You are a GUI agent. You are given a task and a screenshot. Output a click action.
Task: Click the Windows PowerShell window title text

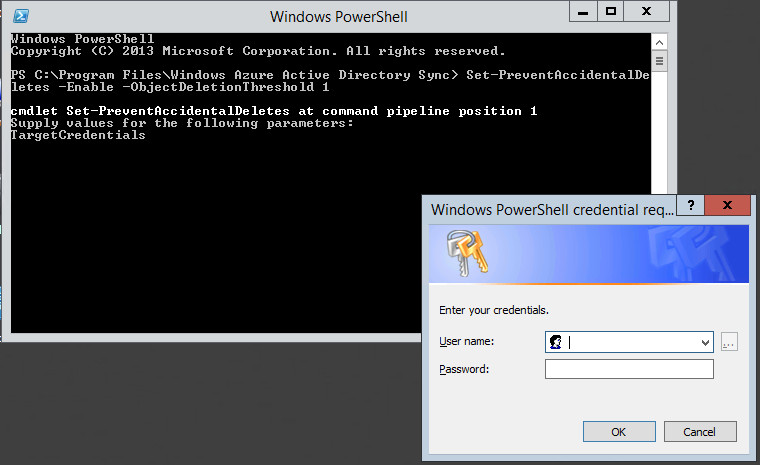click(339, 17)
